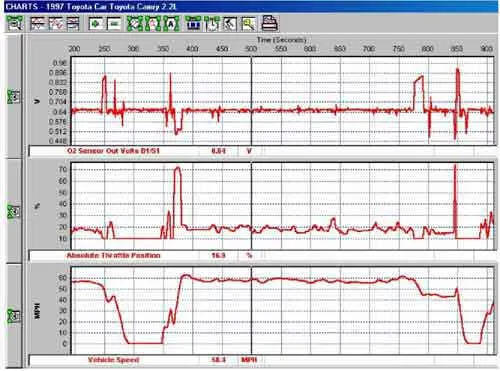Click the auto-scale 'A' toolbar icon
The image size is (500, 371).
[171, 24]
